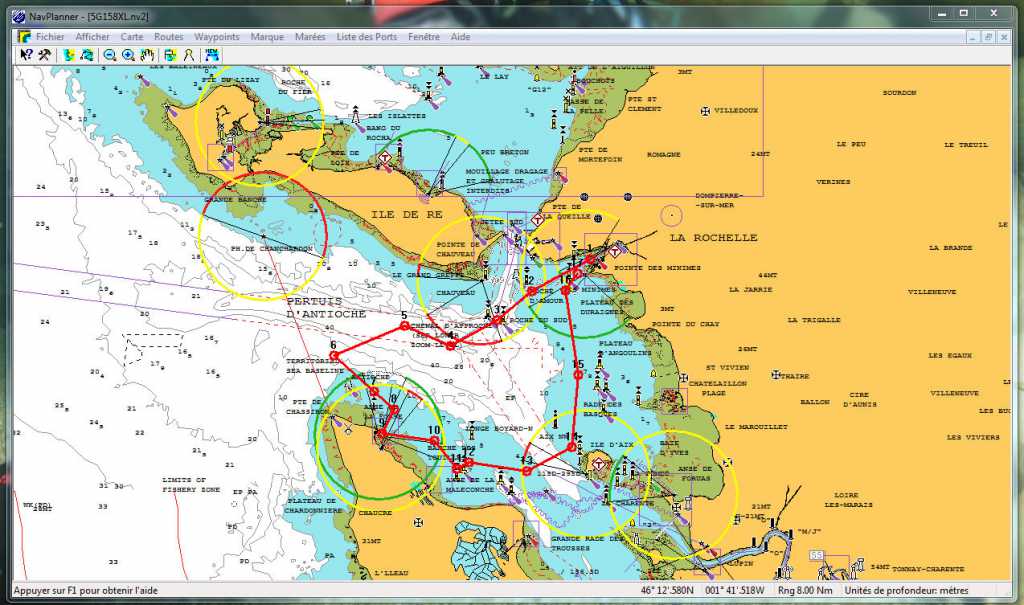Click the zoom out magnifier
1024x605 pixels.
[111, 55]
